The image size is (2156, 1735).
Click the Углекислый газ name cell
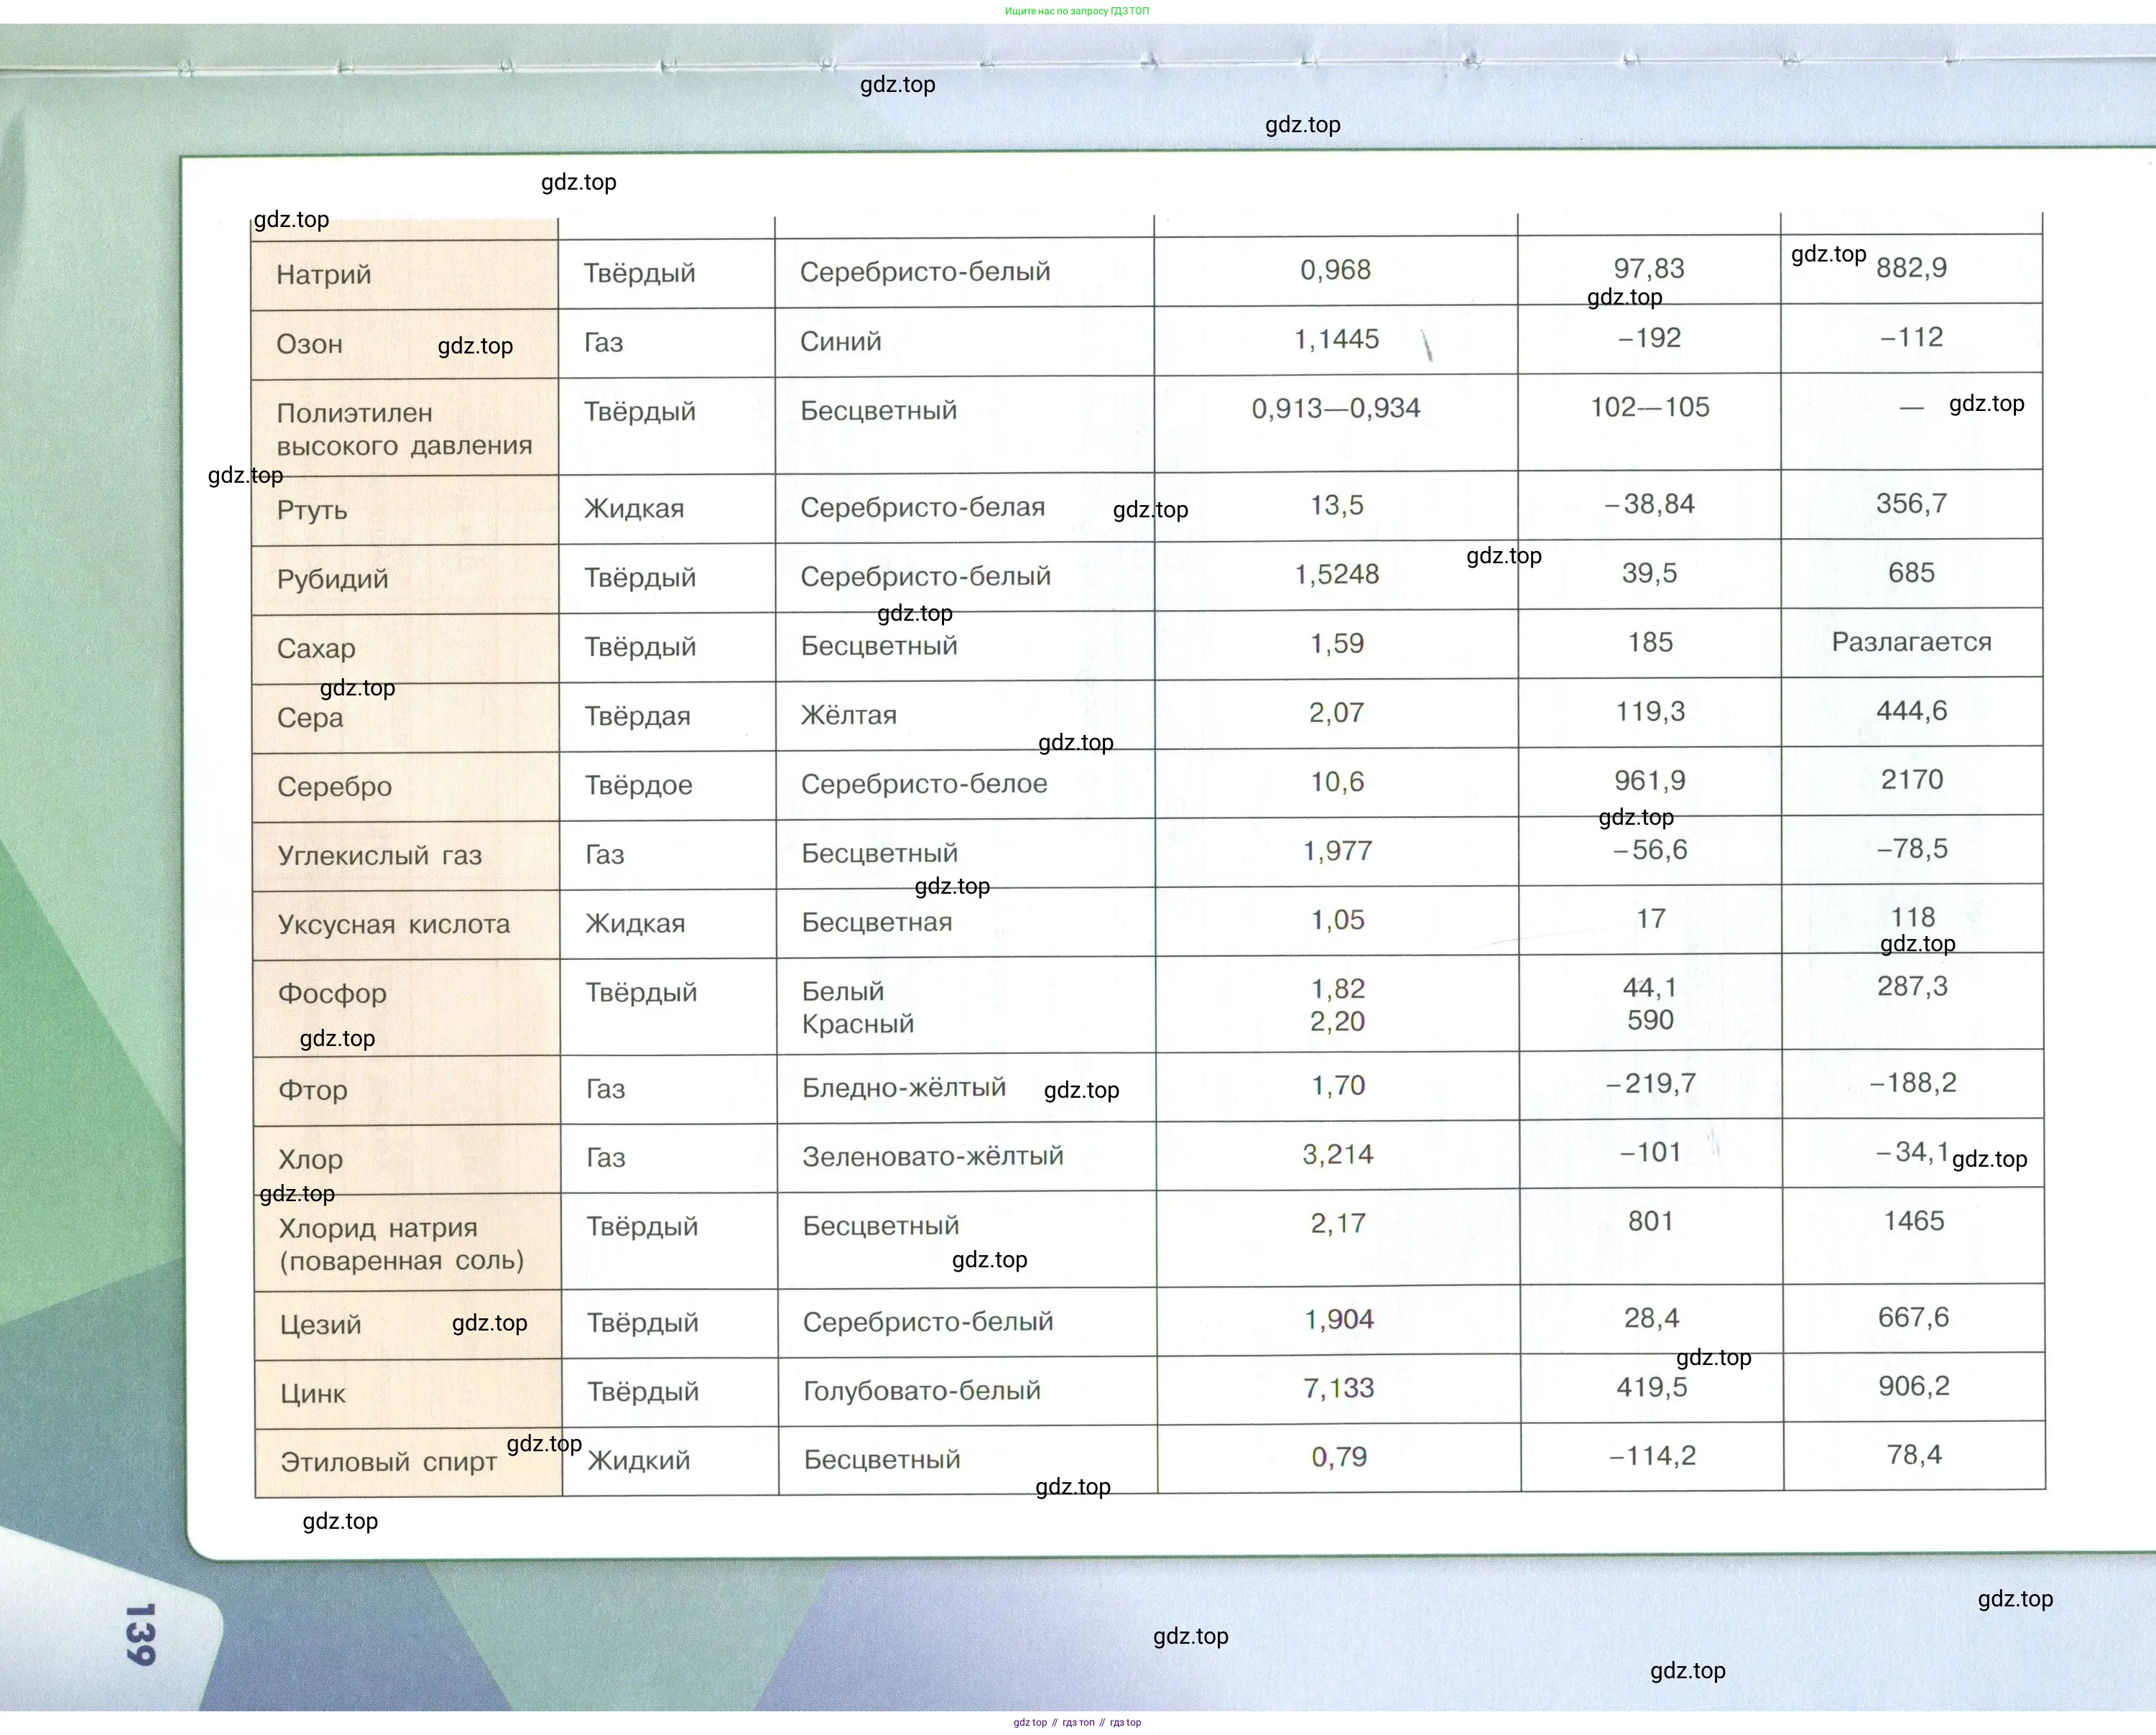point(379,856)
